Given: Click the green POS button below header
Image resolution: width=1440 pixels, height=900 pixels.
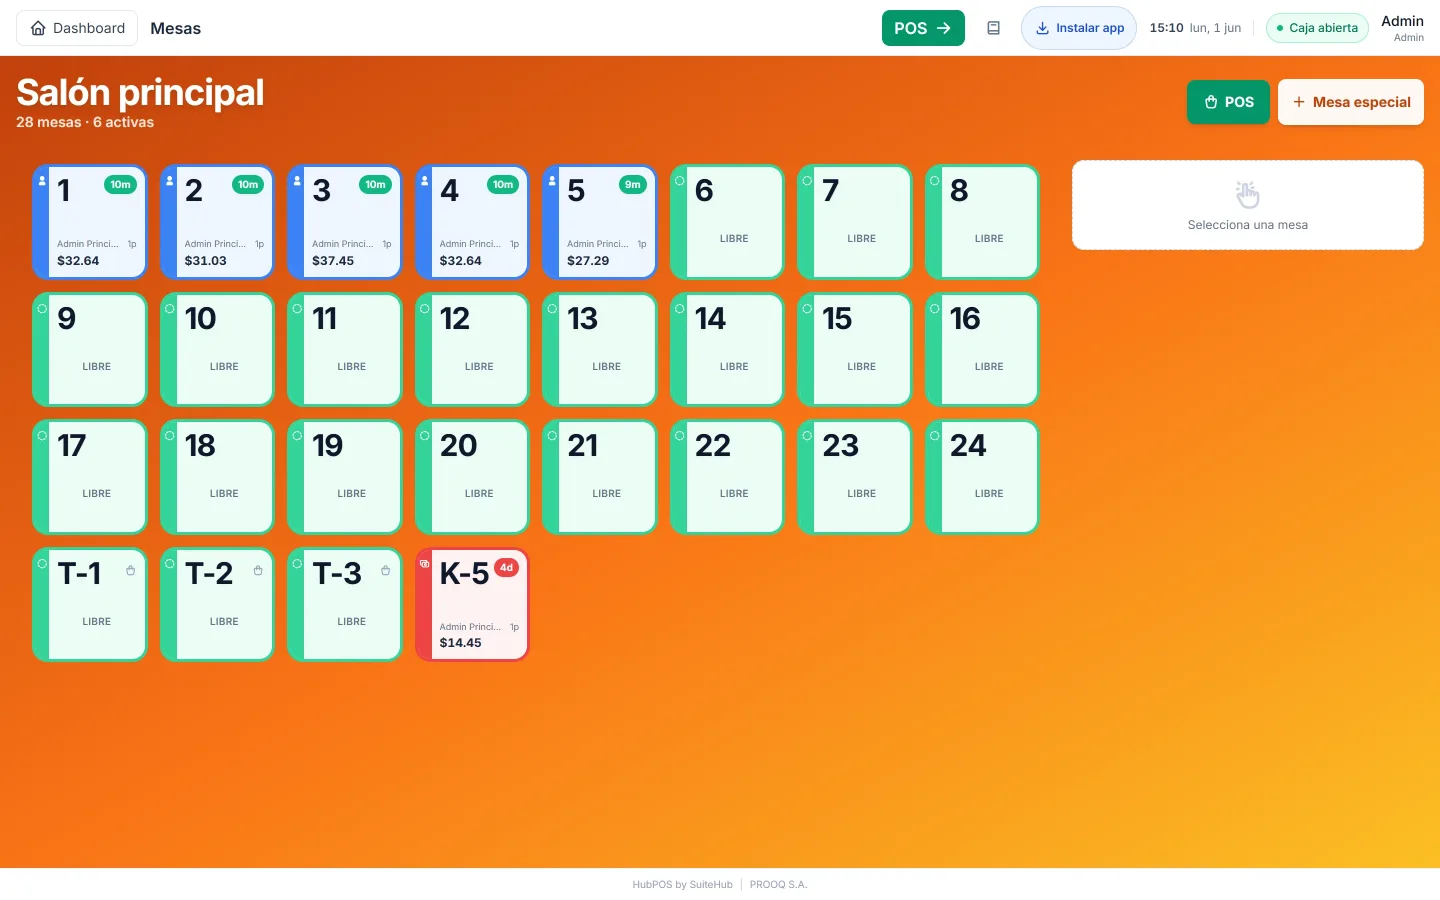Looking at the screenshot, I should [x=1228, y=102].
